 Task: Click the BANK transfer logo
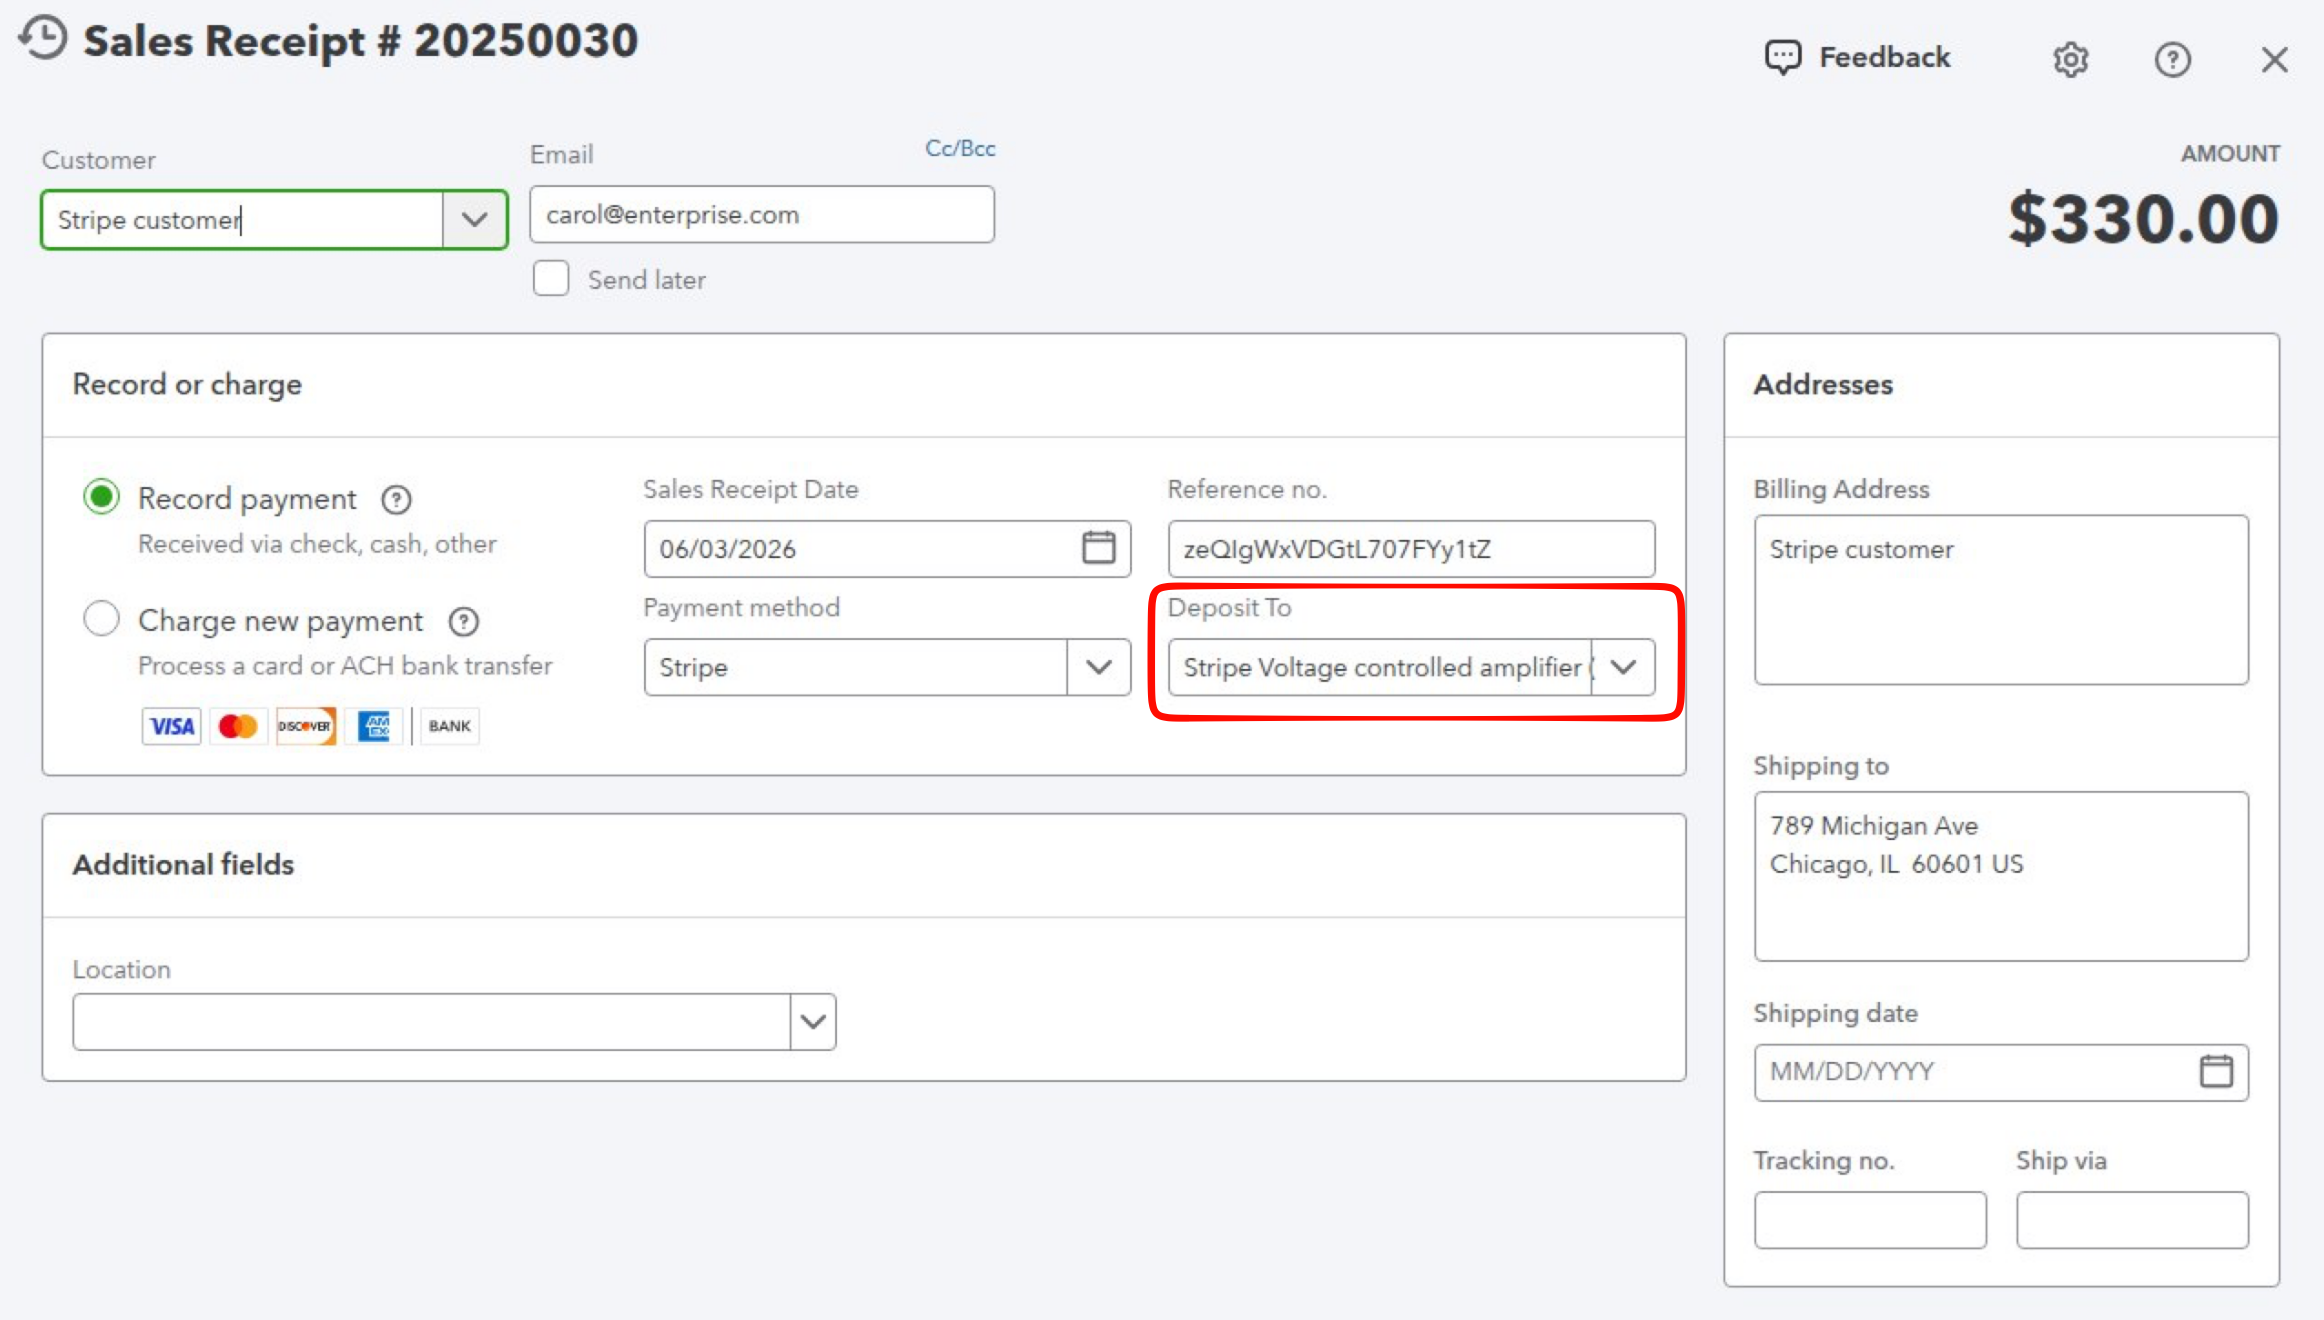pos(449,726)
